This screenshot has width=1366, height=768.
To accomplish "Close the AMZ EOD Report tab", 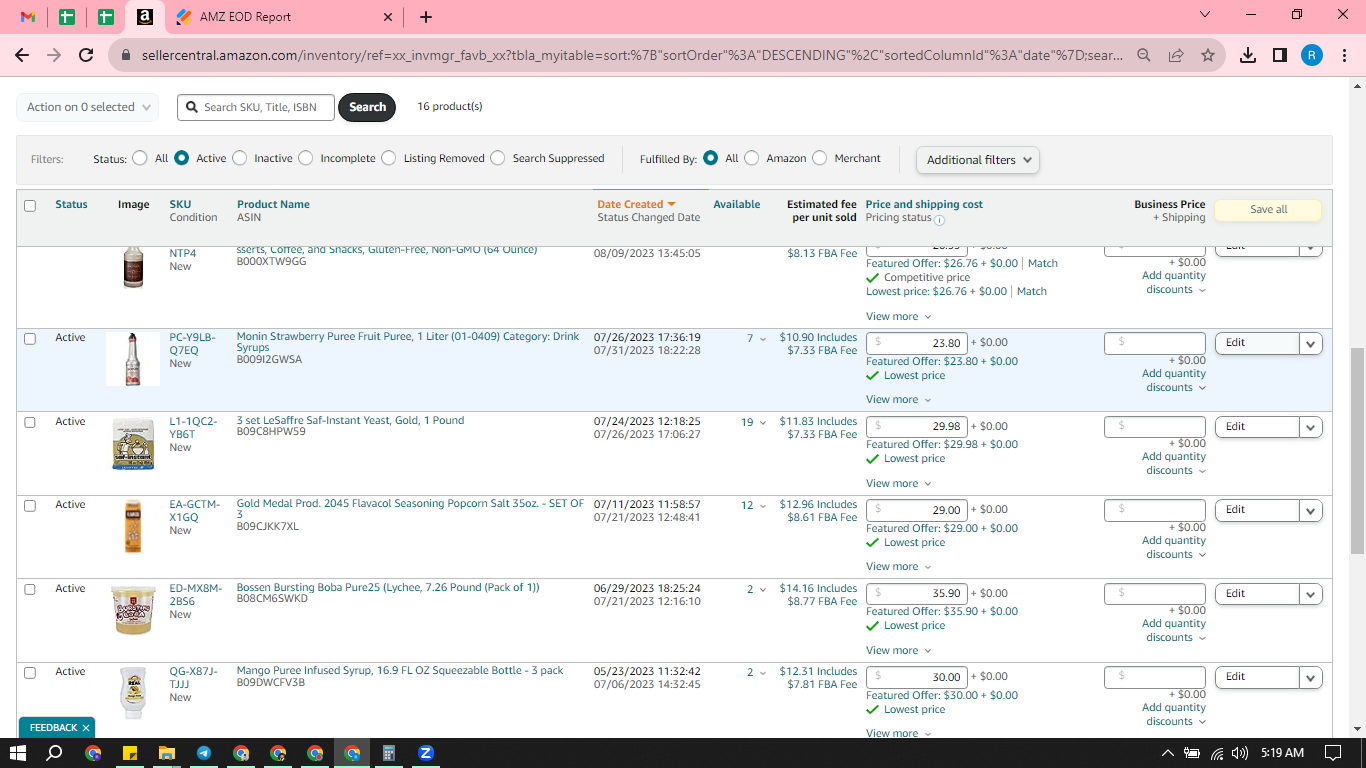I will pyautogui.click(x=388, y=17).
